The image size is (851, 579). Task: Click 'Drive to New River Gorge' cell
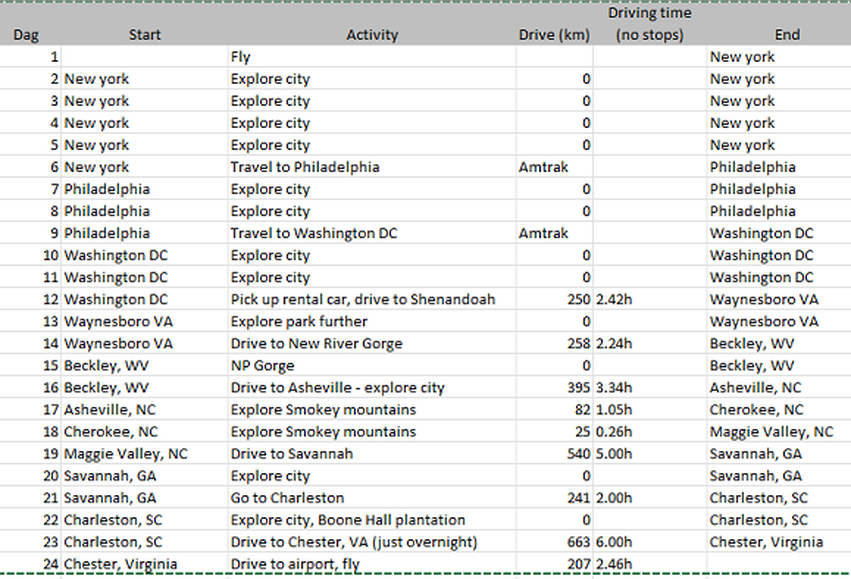pos(372,343)
